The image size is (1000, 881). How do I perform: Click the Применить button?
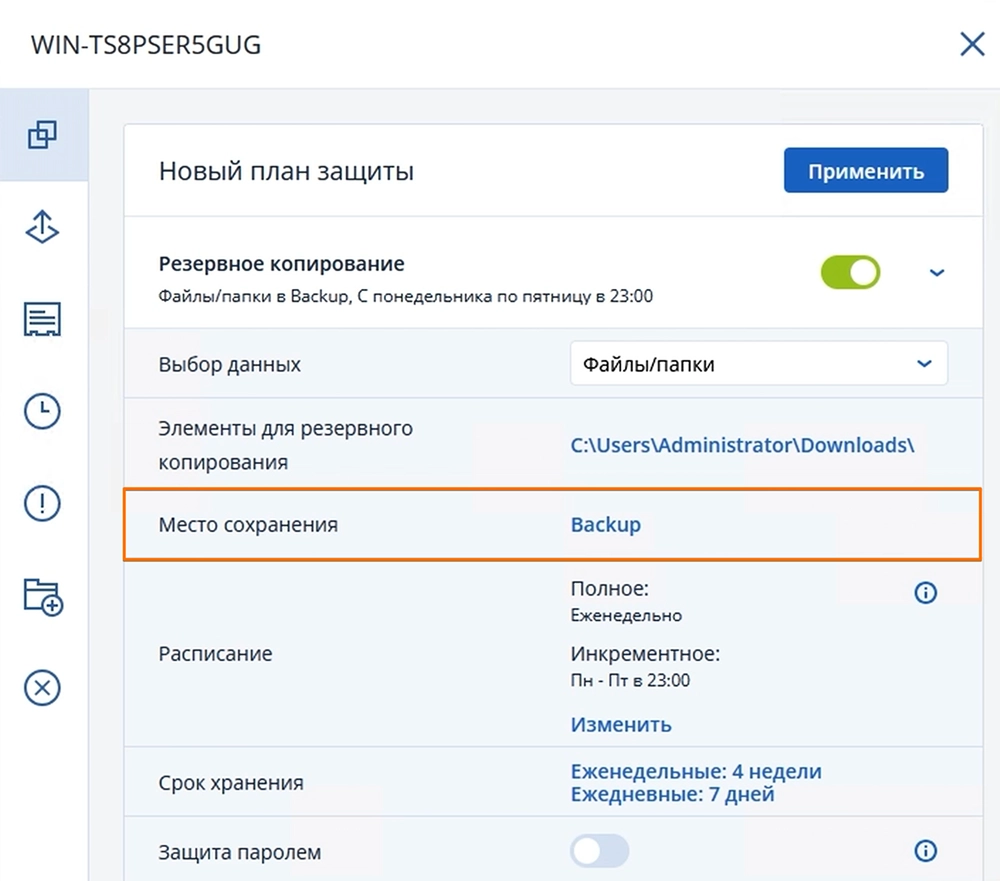(865, 171)
